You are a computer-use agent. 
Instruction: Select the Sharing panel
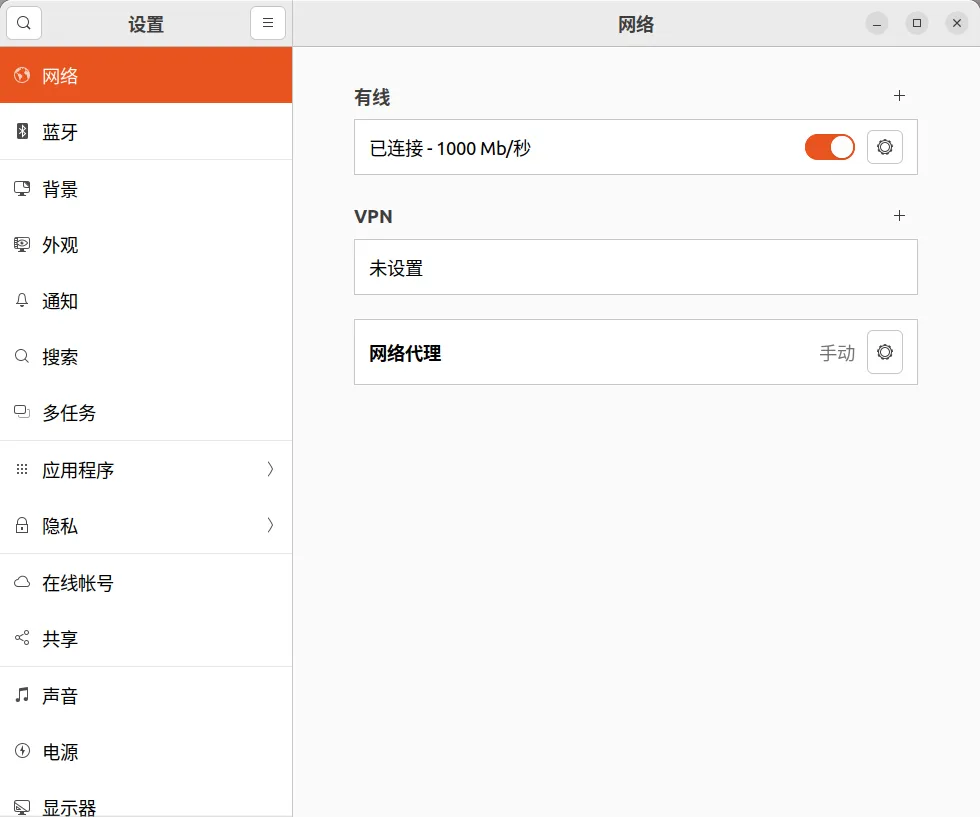click(x=60, y=639)
